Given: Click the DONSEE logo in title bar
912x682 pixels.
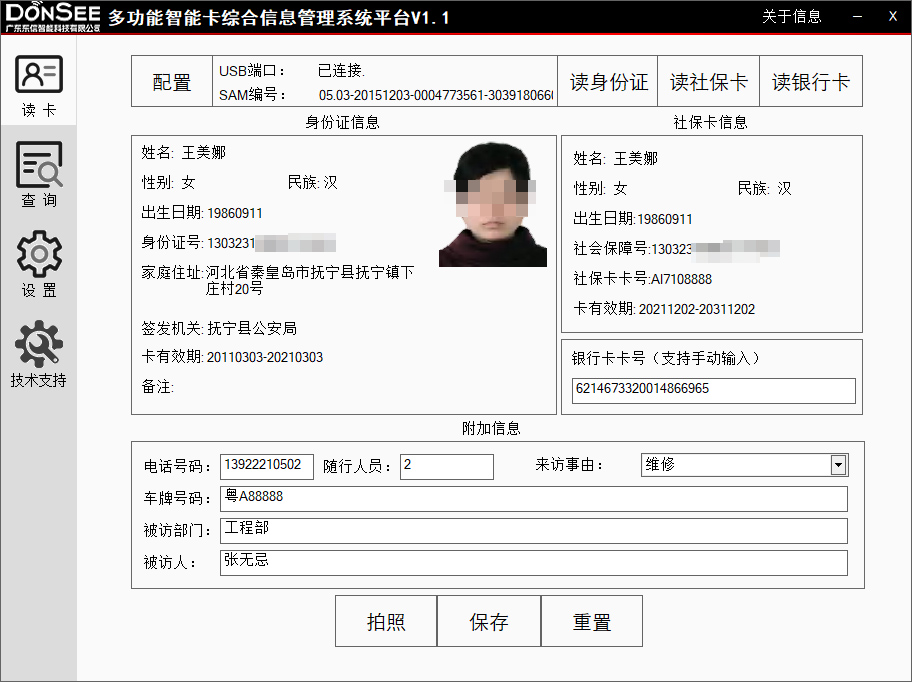Looking at the screenshot, I should coord(52,16).
